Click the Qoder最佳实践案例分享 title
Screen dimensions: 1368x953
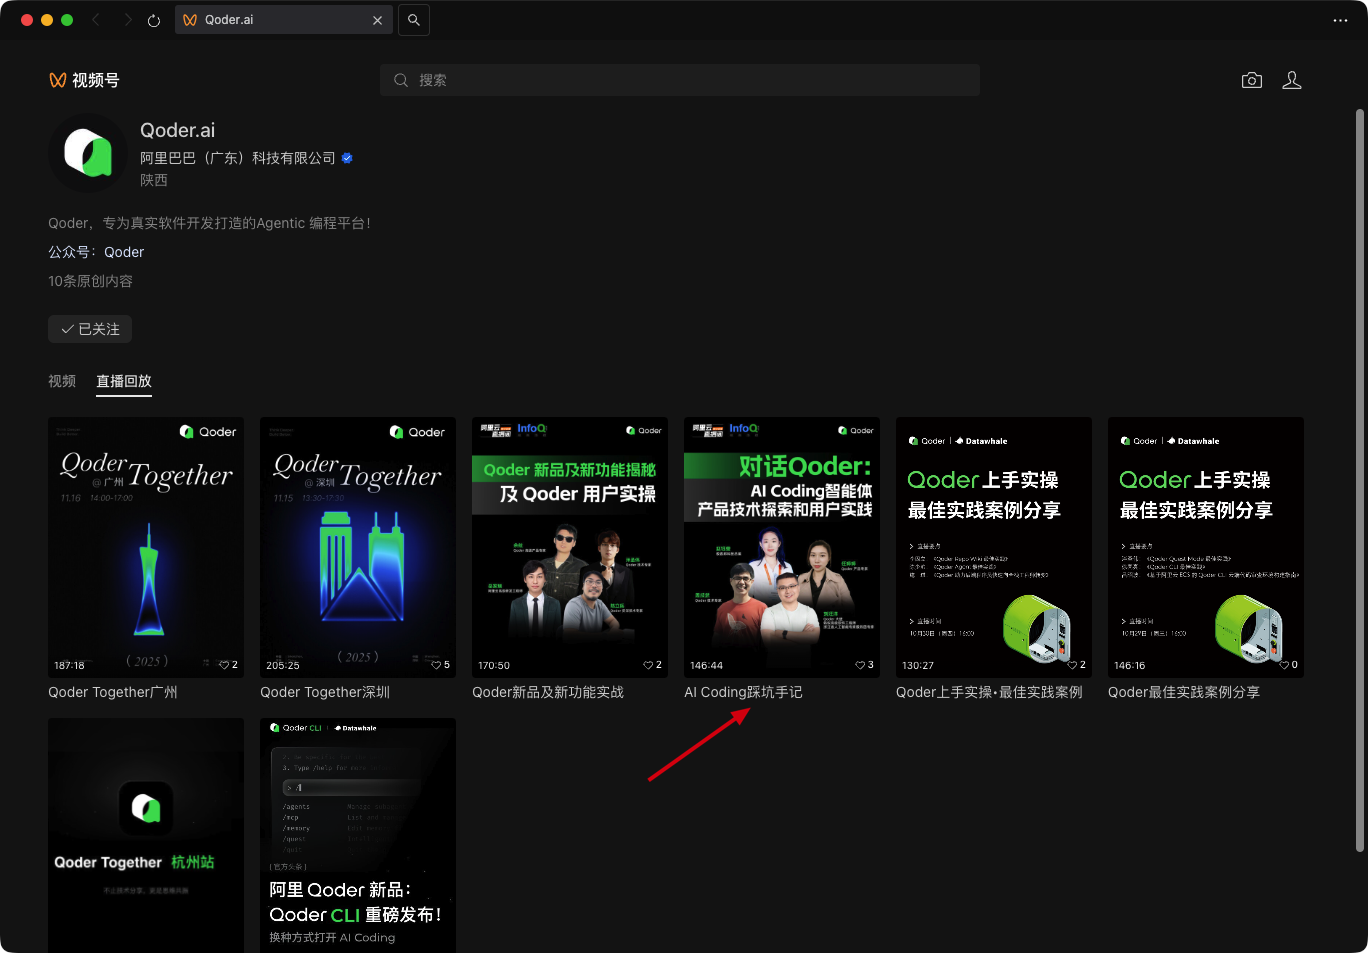pos(1184,692)
